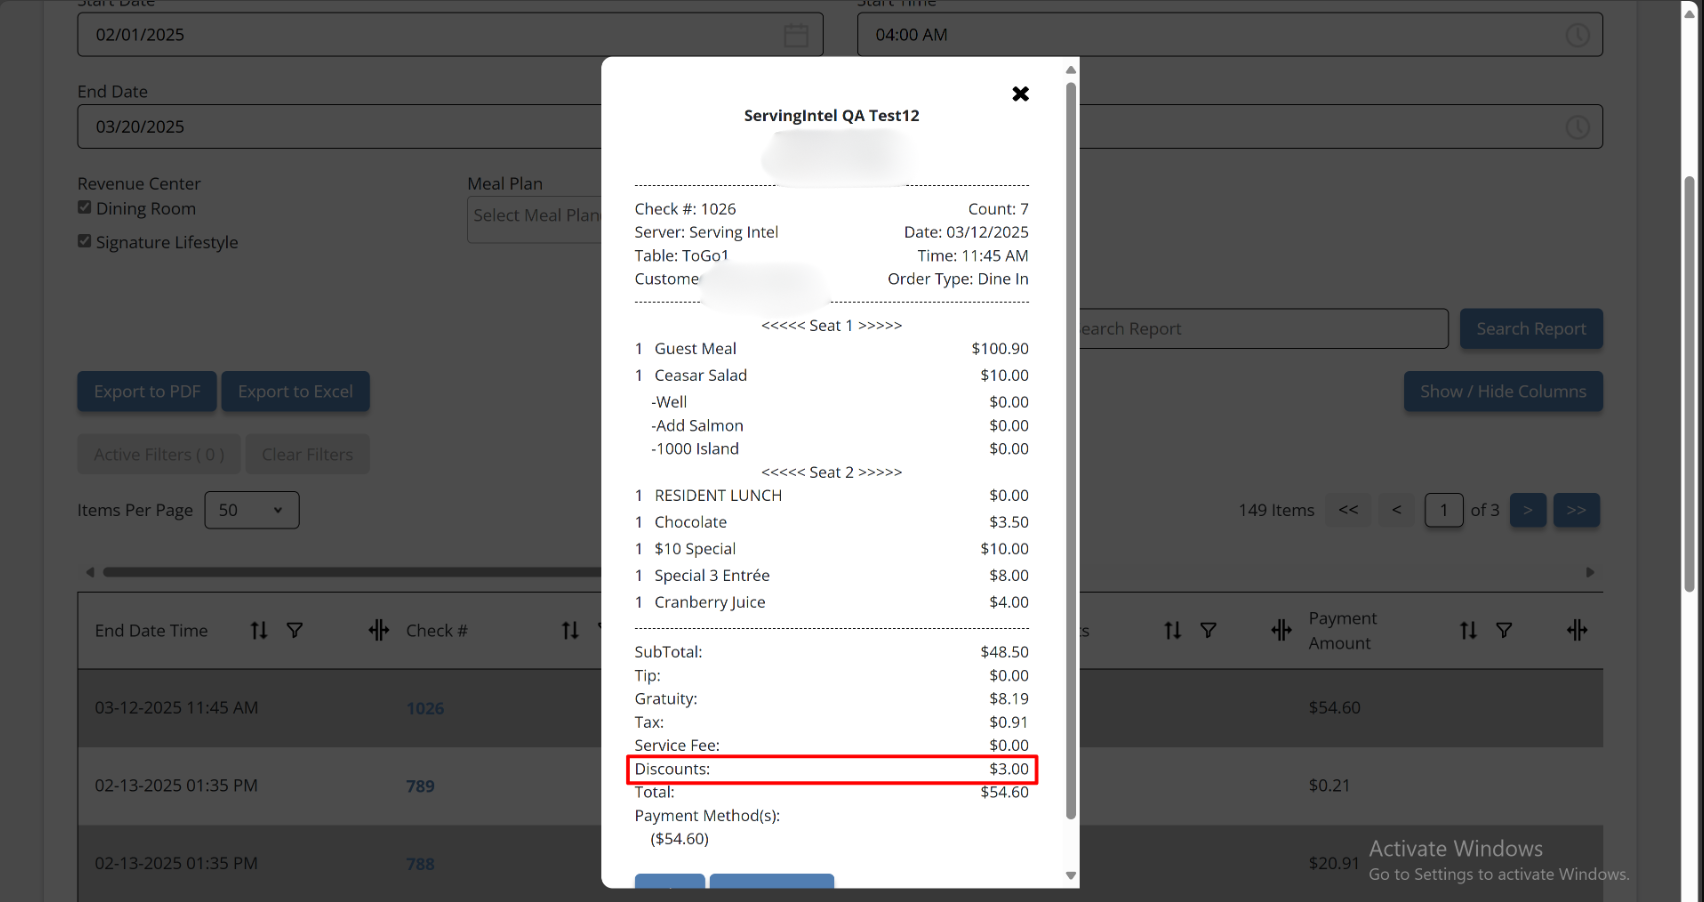Open the End Time clock icon
Image resolution: width=1704 pixels, height=902 pixels.
click(x=1577, y=127)
